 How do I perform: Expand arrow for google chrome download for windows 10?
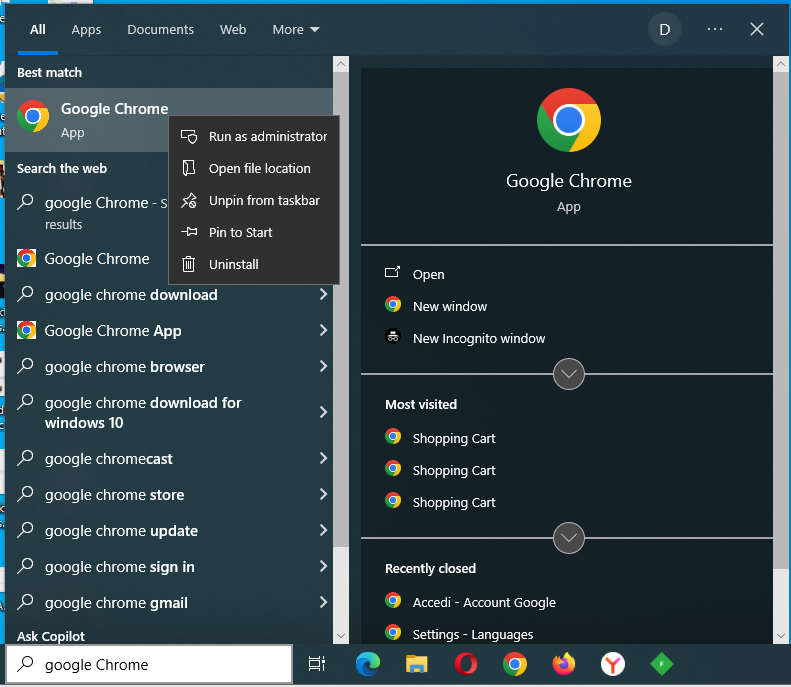[323, 412]
